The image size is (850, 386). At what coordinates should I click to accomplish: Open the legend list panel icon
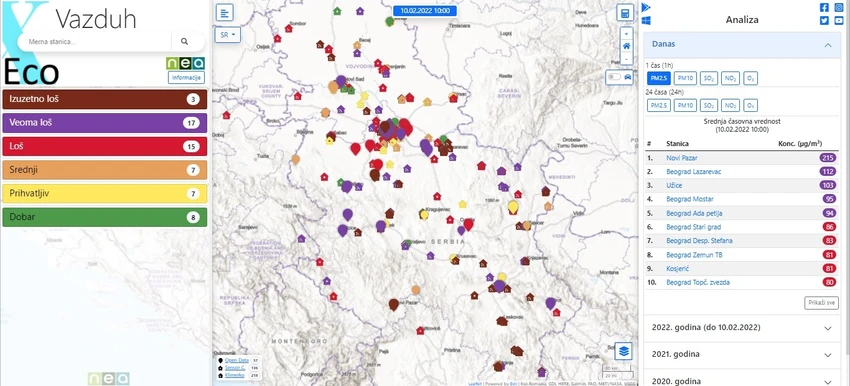tap(224, 12)
